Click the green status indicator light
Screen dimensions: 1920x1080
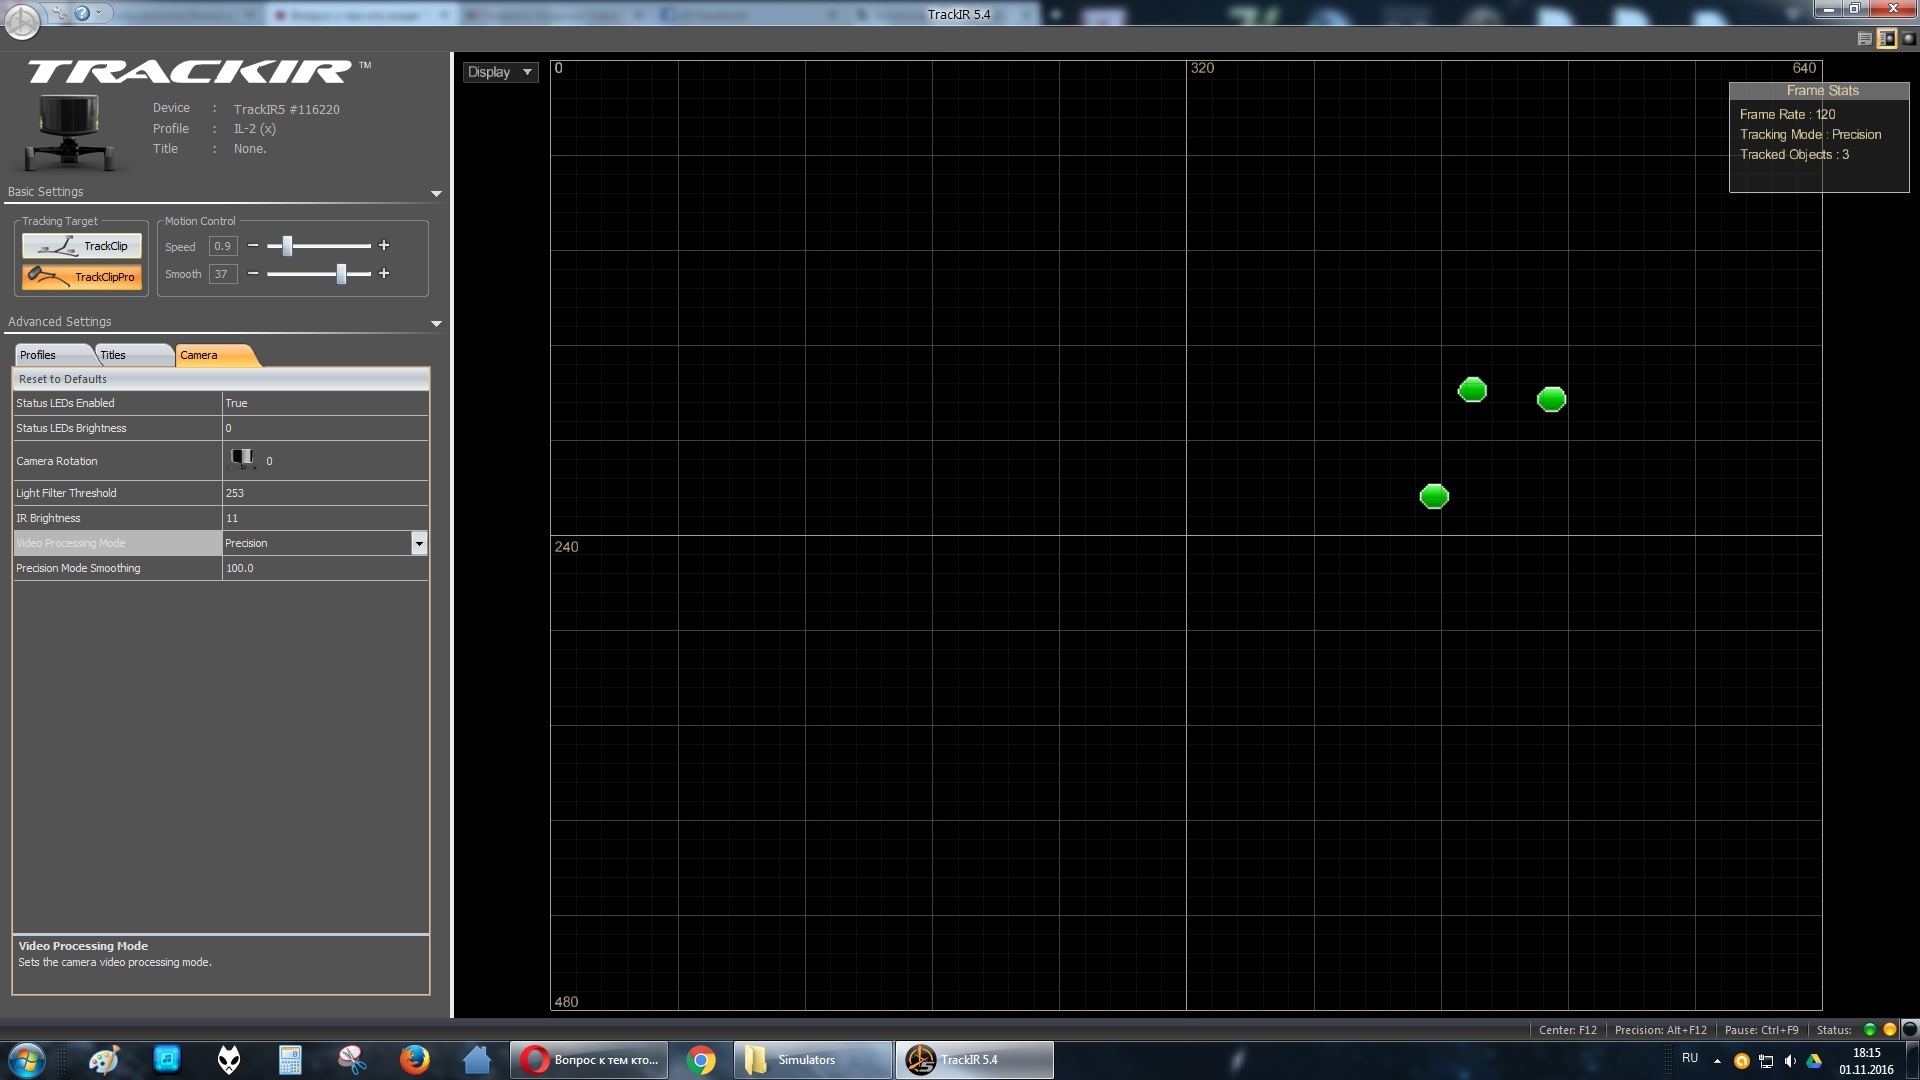point(1869,1029)
